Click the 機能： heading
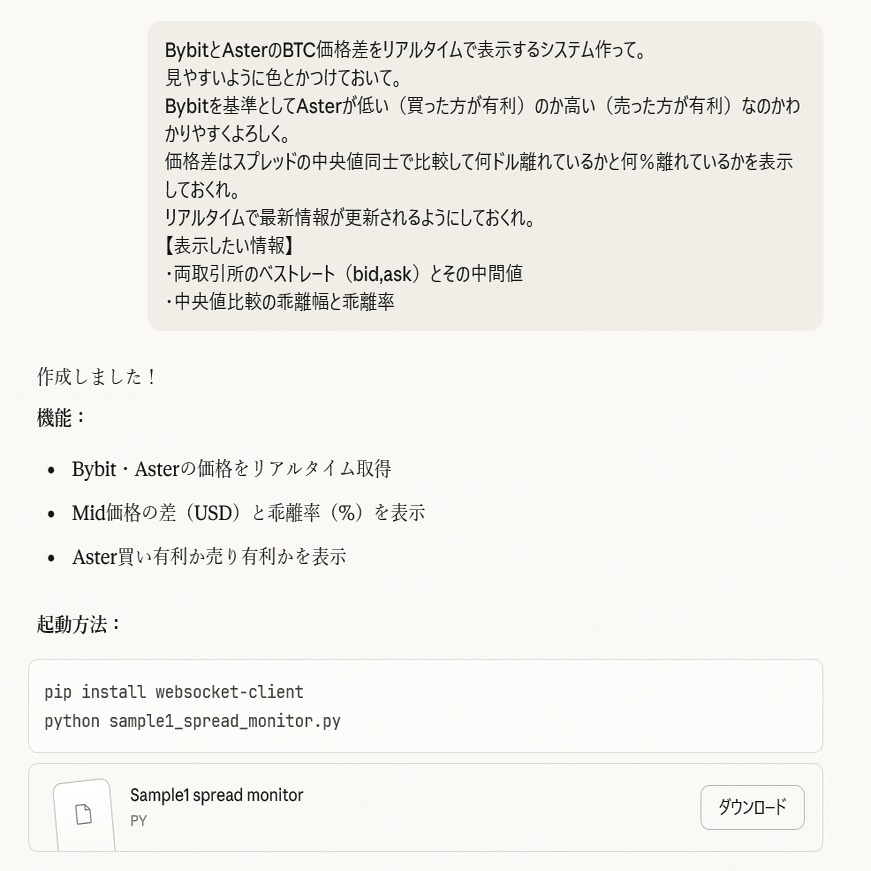871x871 pixels. pos(62,418)
